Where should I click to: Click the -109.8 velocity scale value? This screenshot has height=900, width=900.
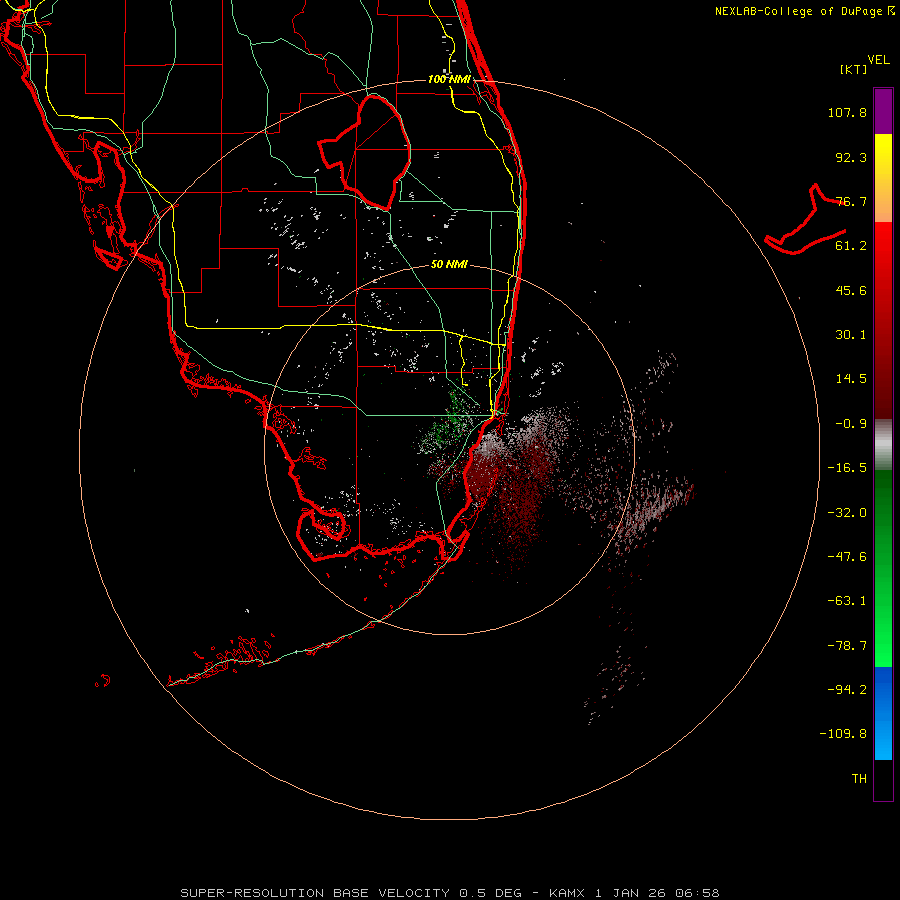click(843, 734)
